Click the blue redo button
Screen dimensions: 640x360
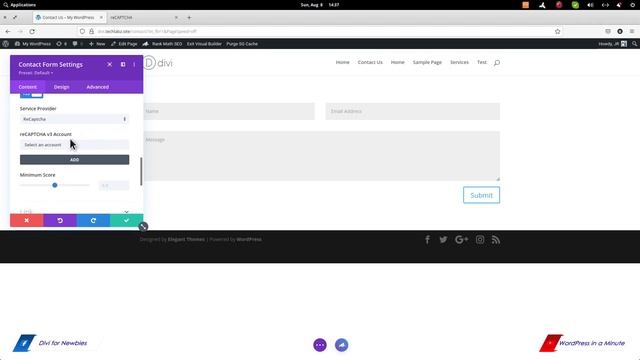[93, 220]
